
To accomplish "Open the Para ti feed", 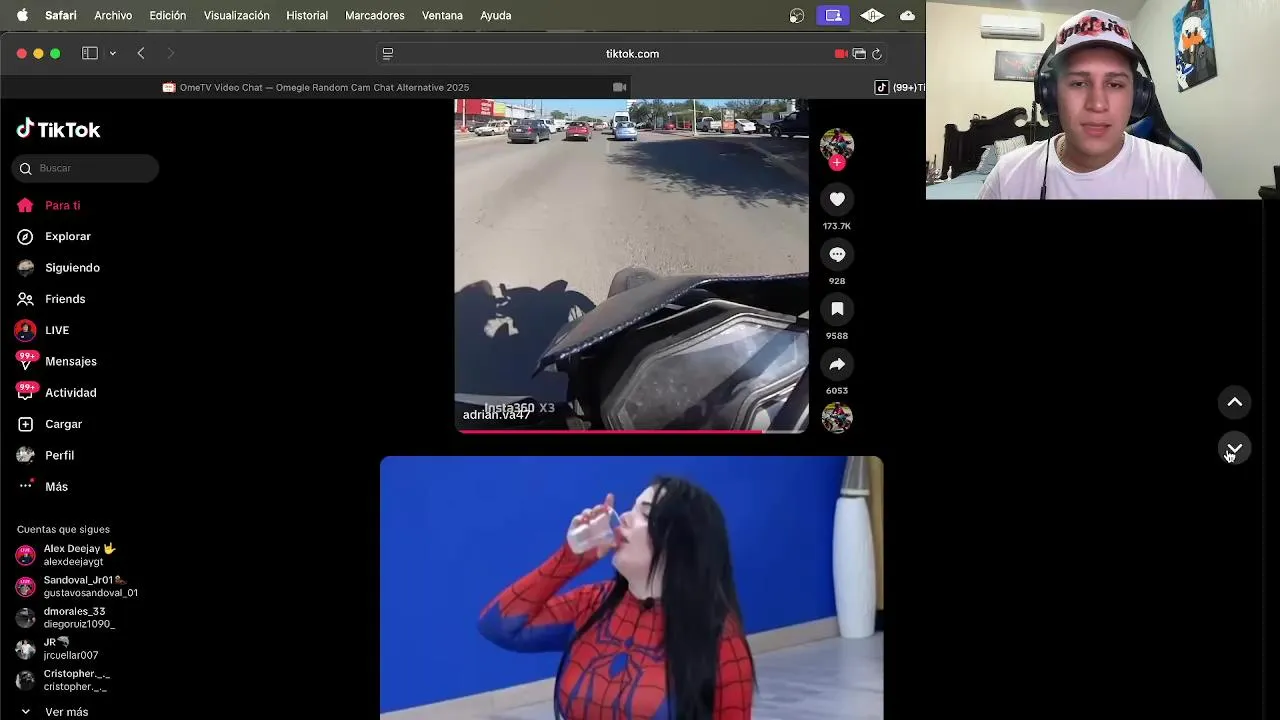I will 48,205.
